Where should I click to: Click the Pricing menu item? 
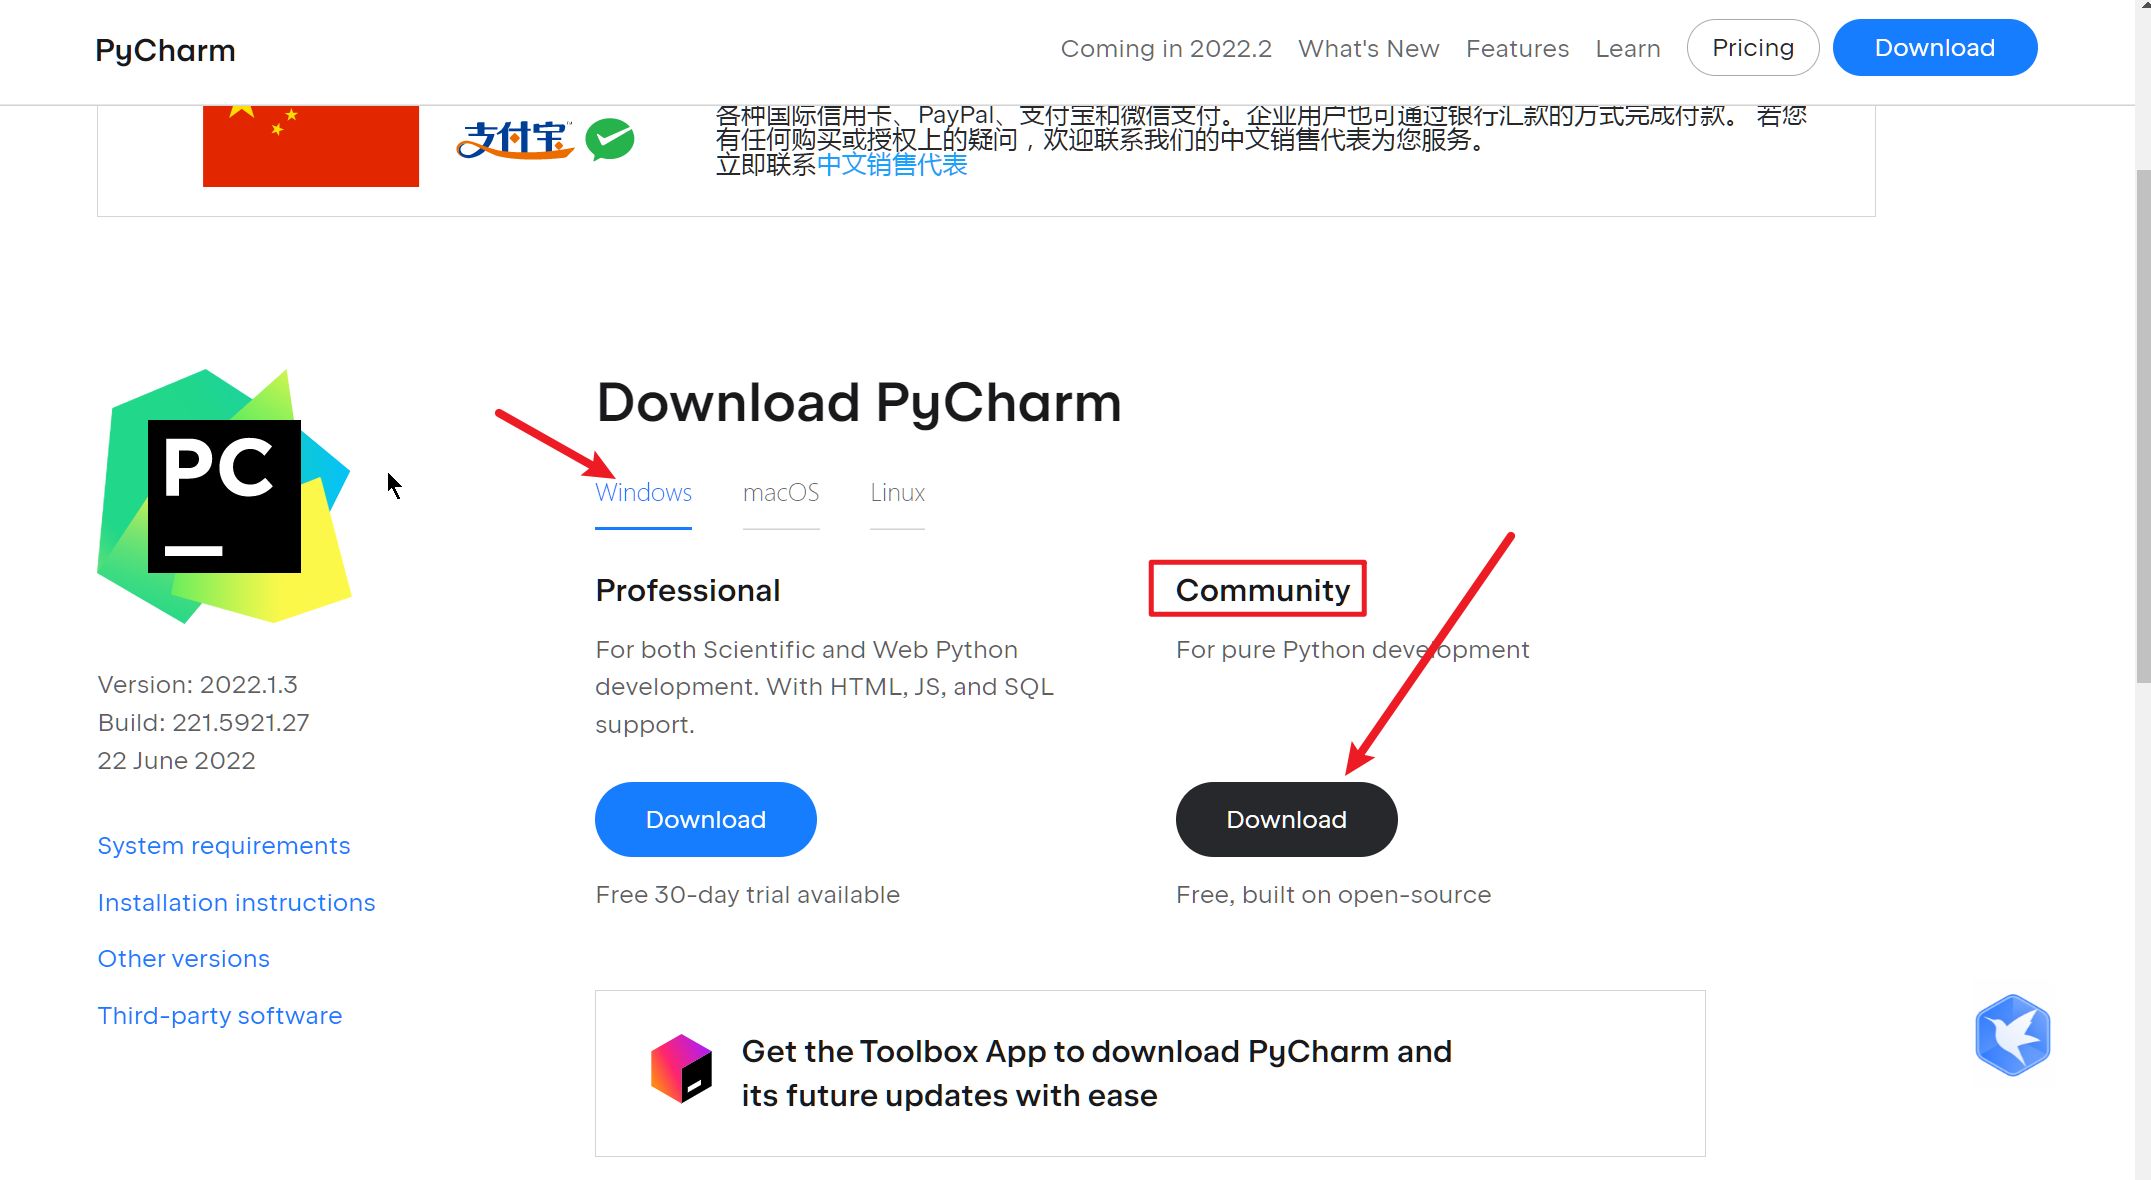click(1753, 47)
